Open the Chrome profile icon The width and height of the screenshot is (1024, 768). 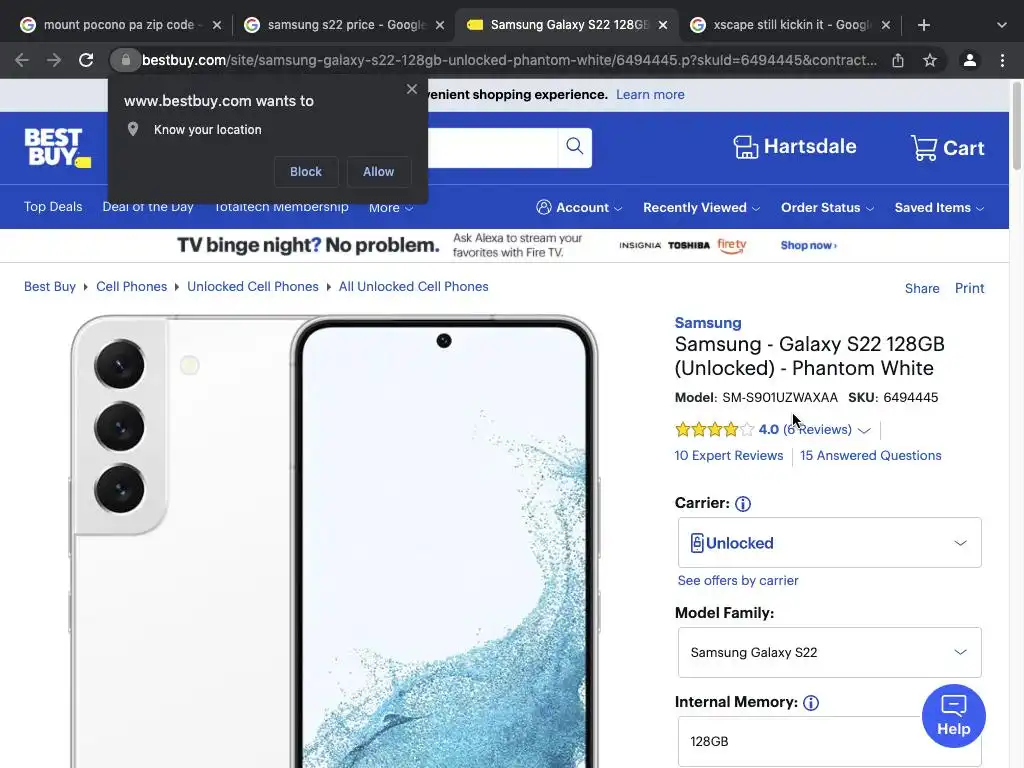click(x=970, y=60)
